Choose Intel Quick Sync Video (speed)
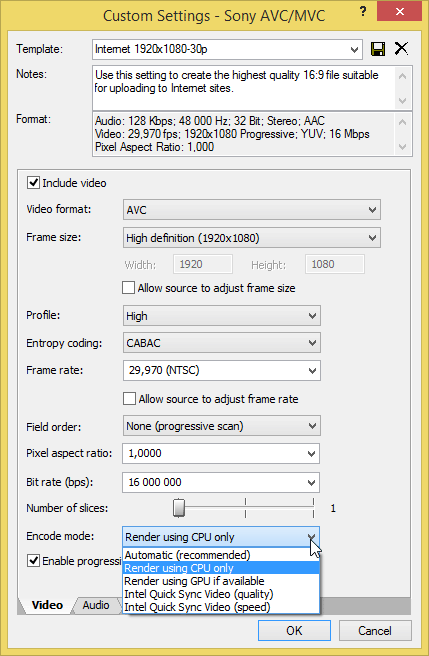The image size is (429, 656). click(221, 607)
